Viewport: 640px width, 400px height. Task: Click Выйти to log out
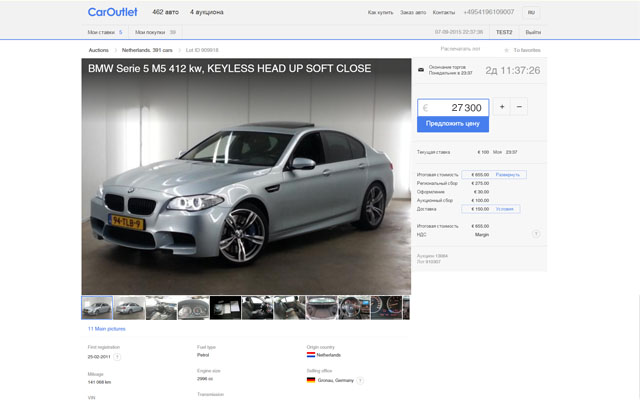533,32
